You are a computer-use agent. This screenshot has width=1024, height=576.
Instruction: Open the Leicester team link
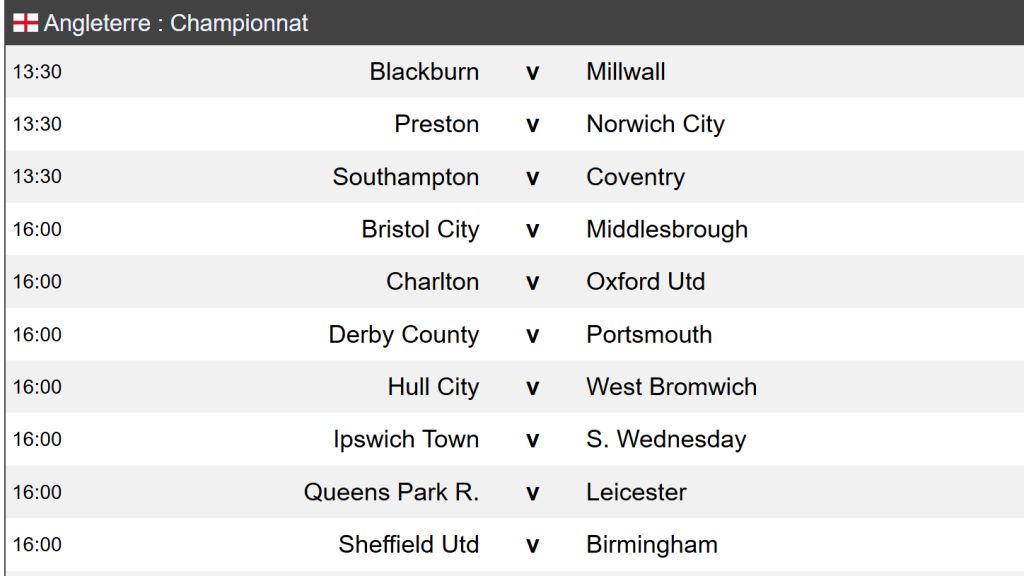pyautogui.click(x=636, y=492)
